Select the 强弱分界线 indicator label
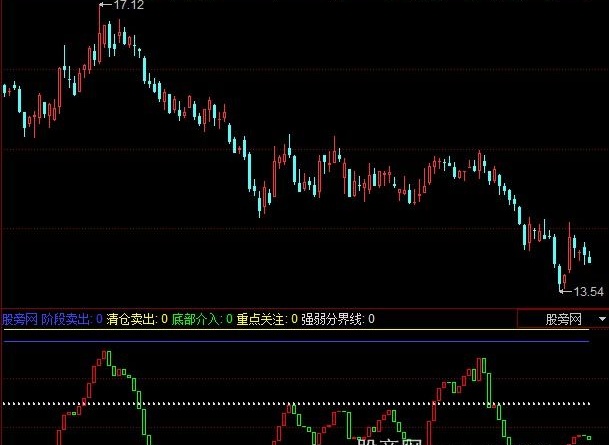This screenshot has width=609, height=445. pos(338,319)
